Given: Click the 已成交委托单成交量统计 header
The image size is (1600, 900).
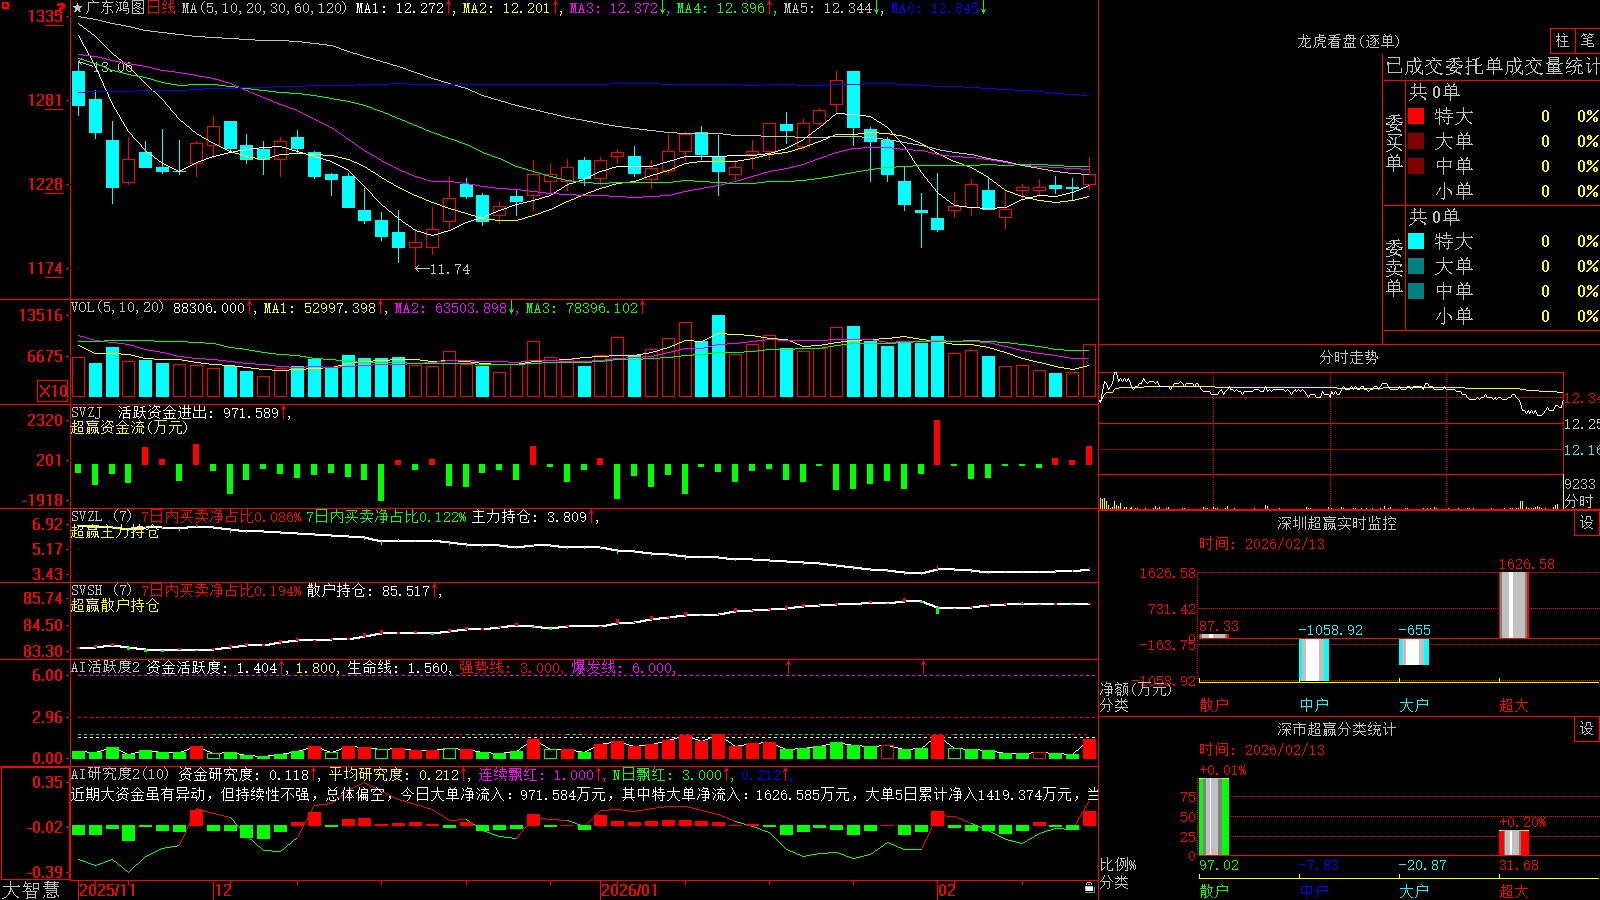Looking at the screenshot, I should tap(1492, 66).
